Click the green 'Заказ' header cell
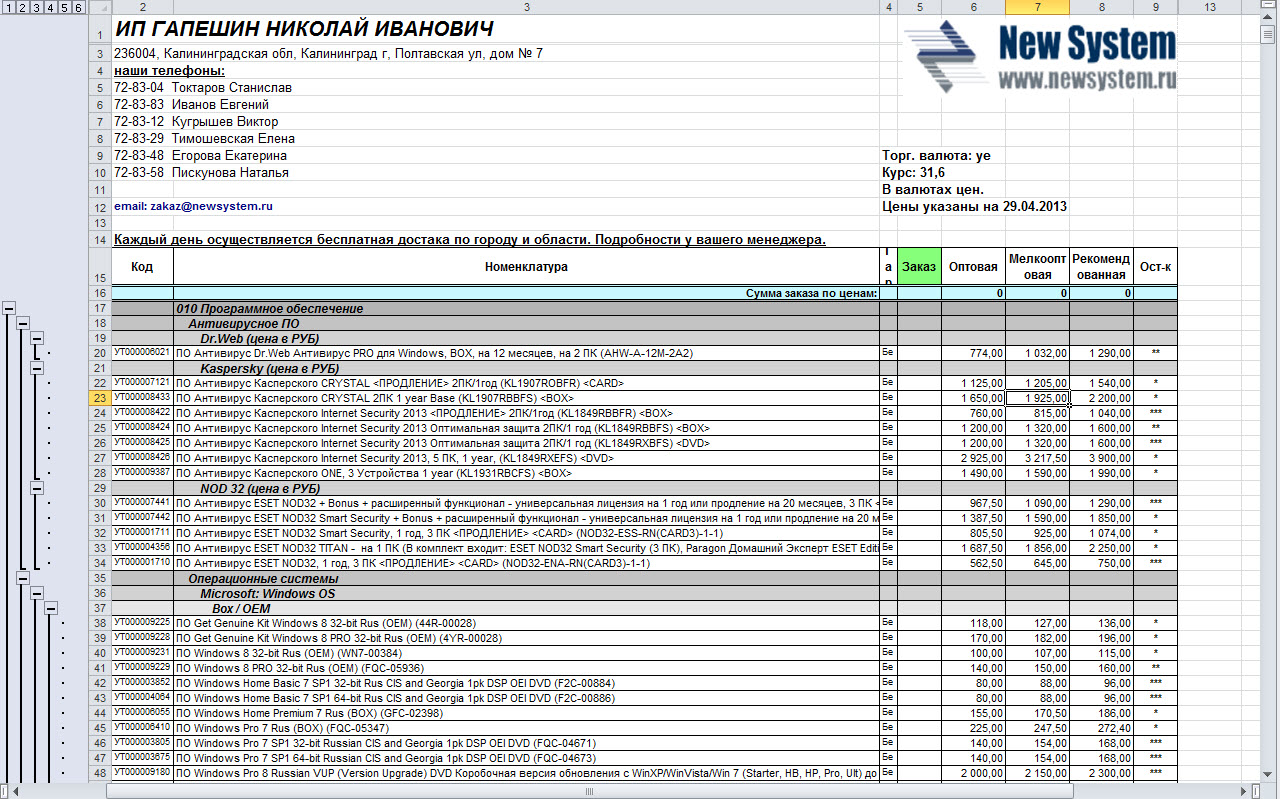 coord(919,267)
